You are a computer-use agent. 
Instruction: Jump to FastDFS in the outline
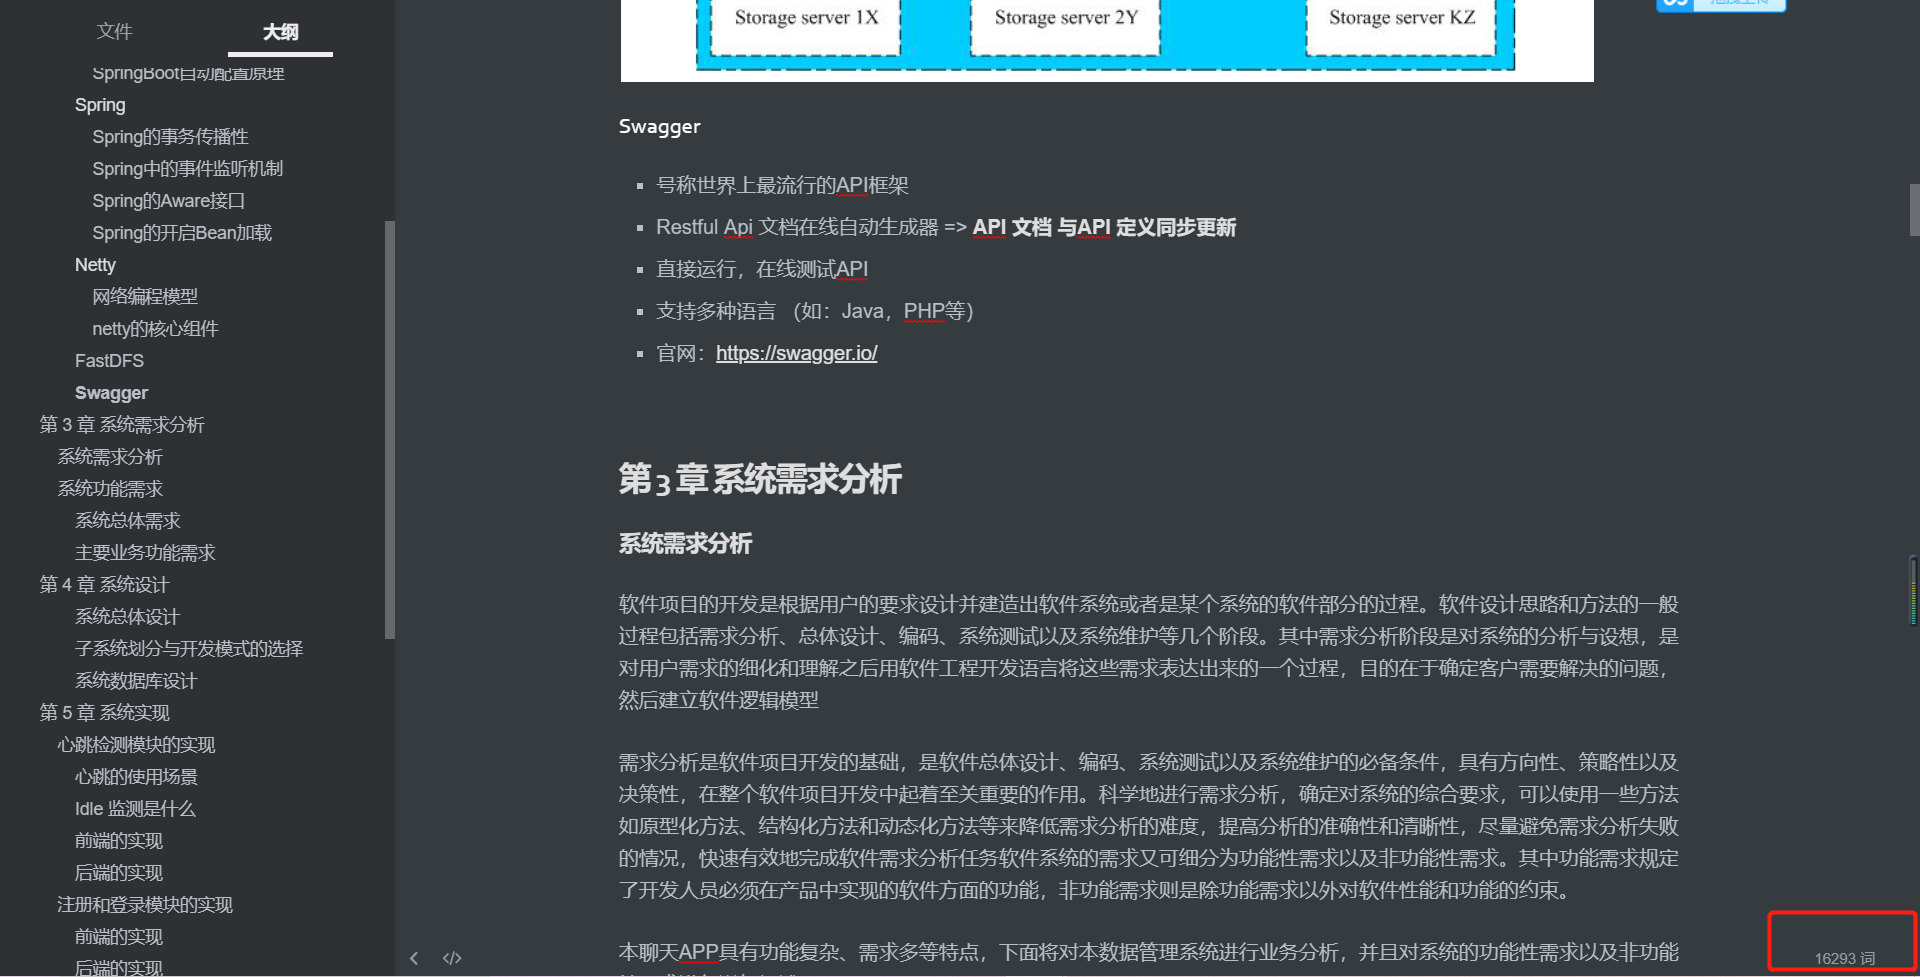(109, 361)
